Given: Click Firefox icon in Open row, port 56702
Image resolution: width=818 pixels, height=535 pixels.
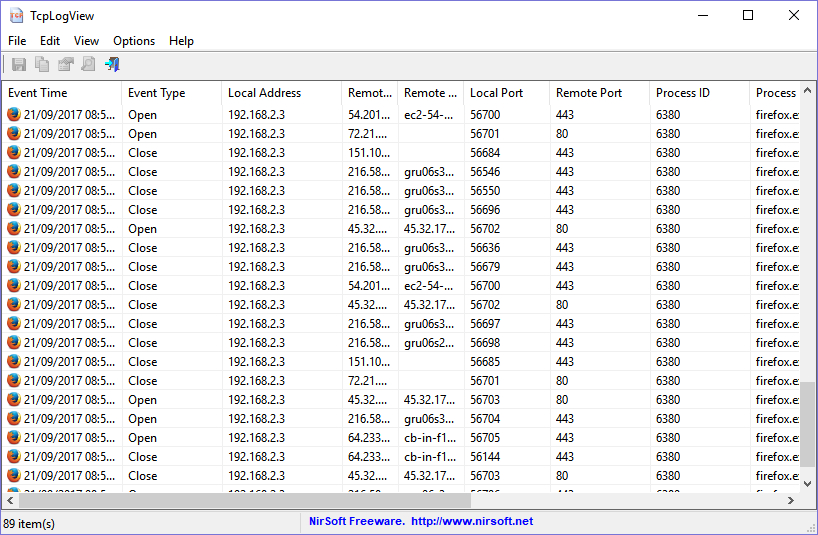Looking at the screenshot, I should 14,228.
